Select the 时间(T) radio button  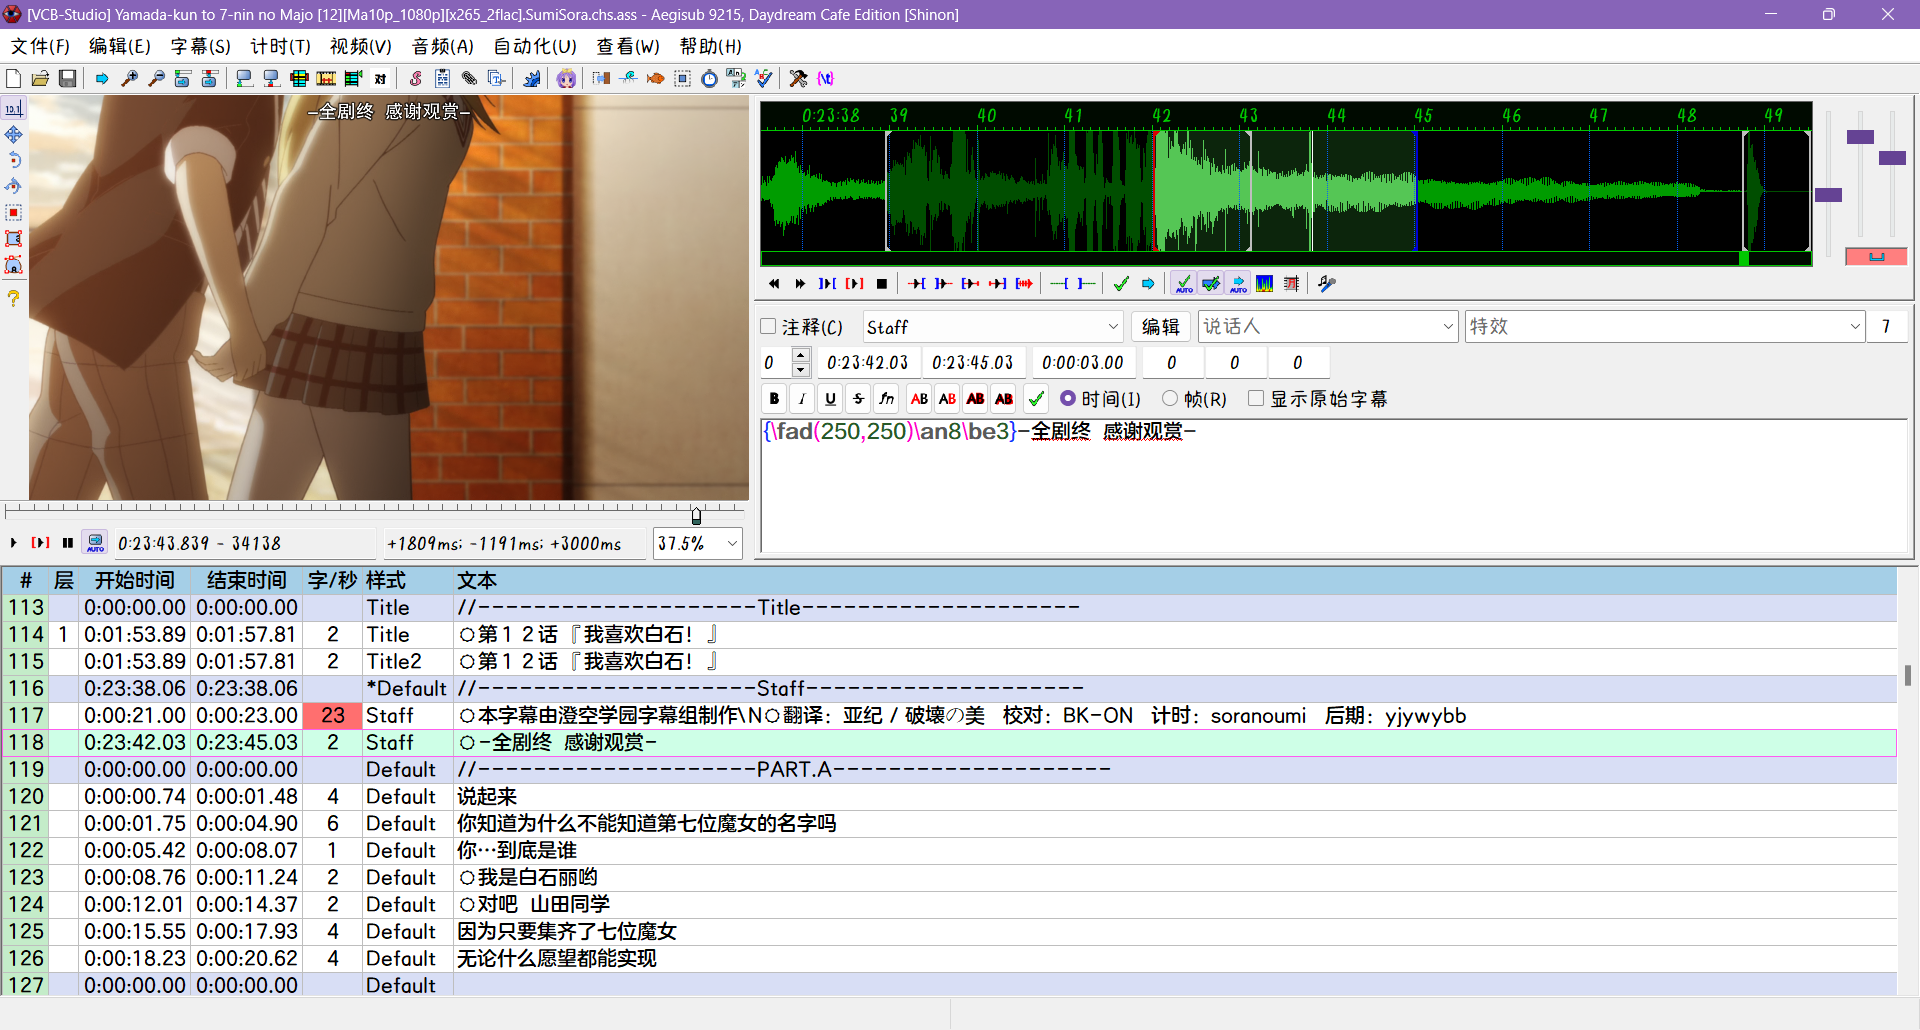click(x=1068, y=399)
